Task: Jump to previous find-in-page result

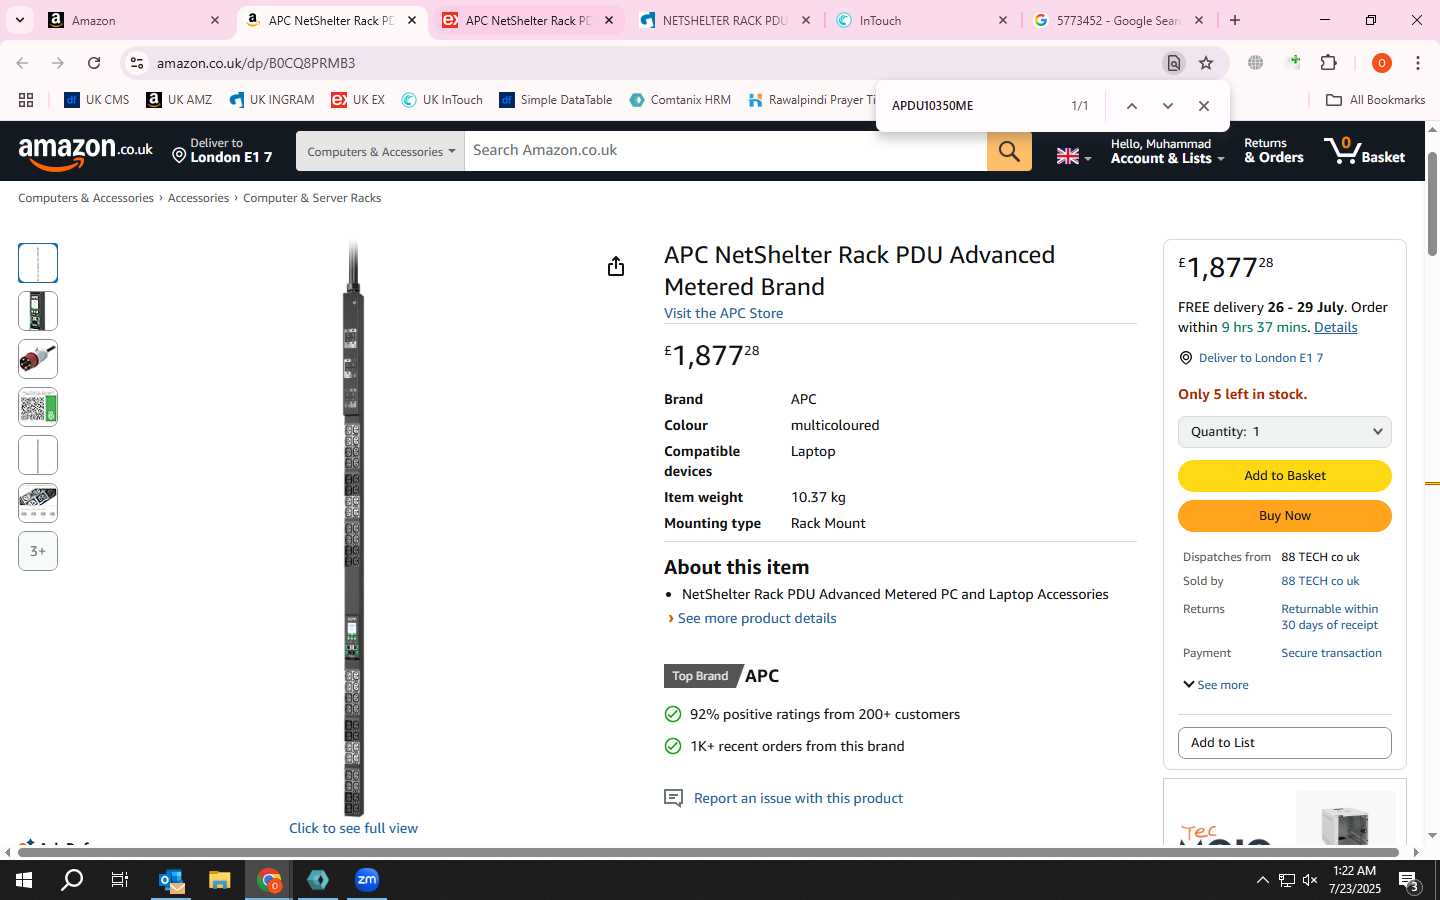Action: (x=1131, y=106)
